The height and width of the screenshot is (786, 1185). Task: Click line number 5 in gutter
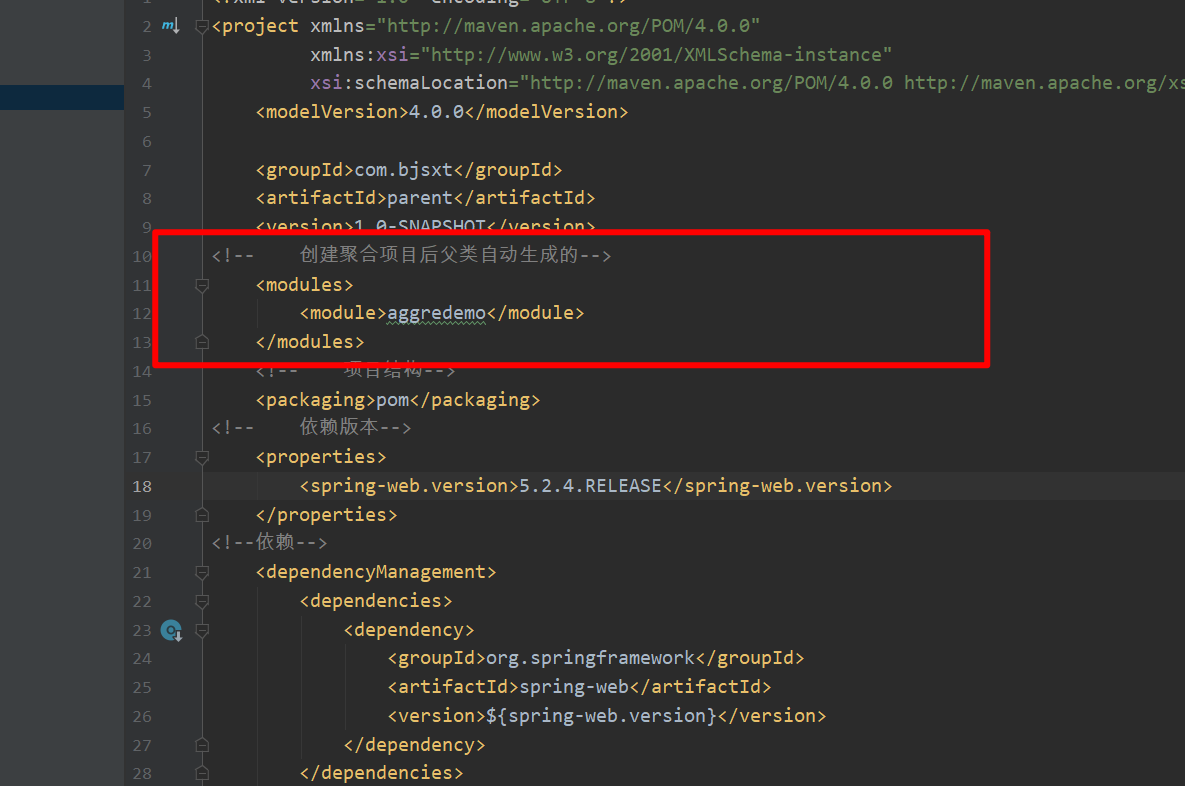coord(147,113)
